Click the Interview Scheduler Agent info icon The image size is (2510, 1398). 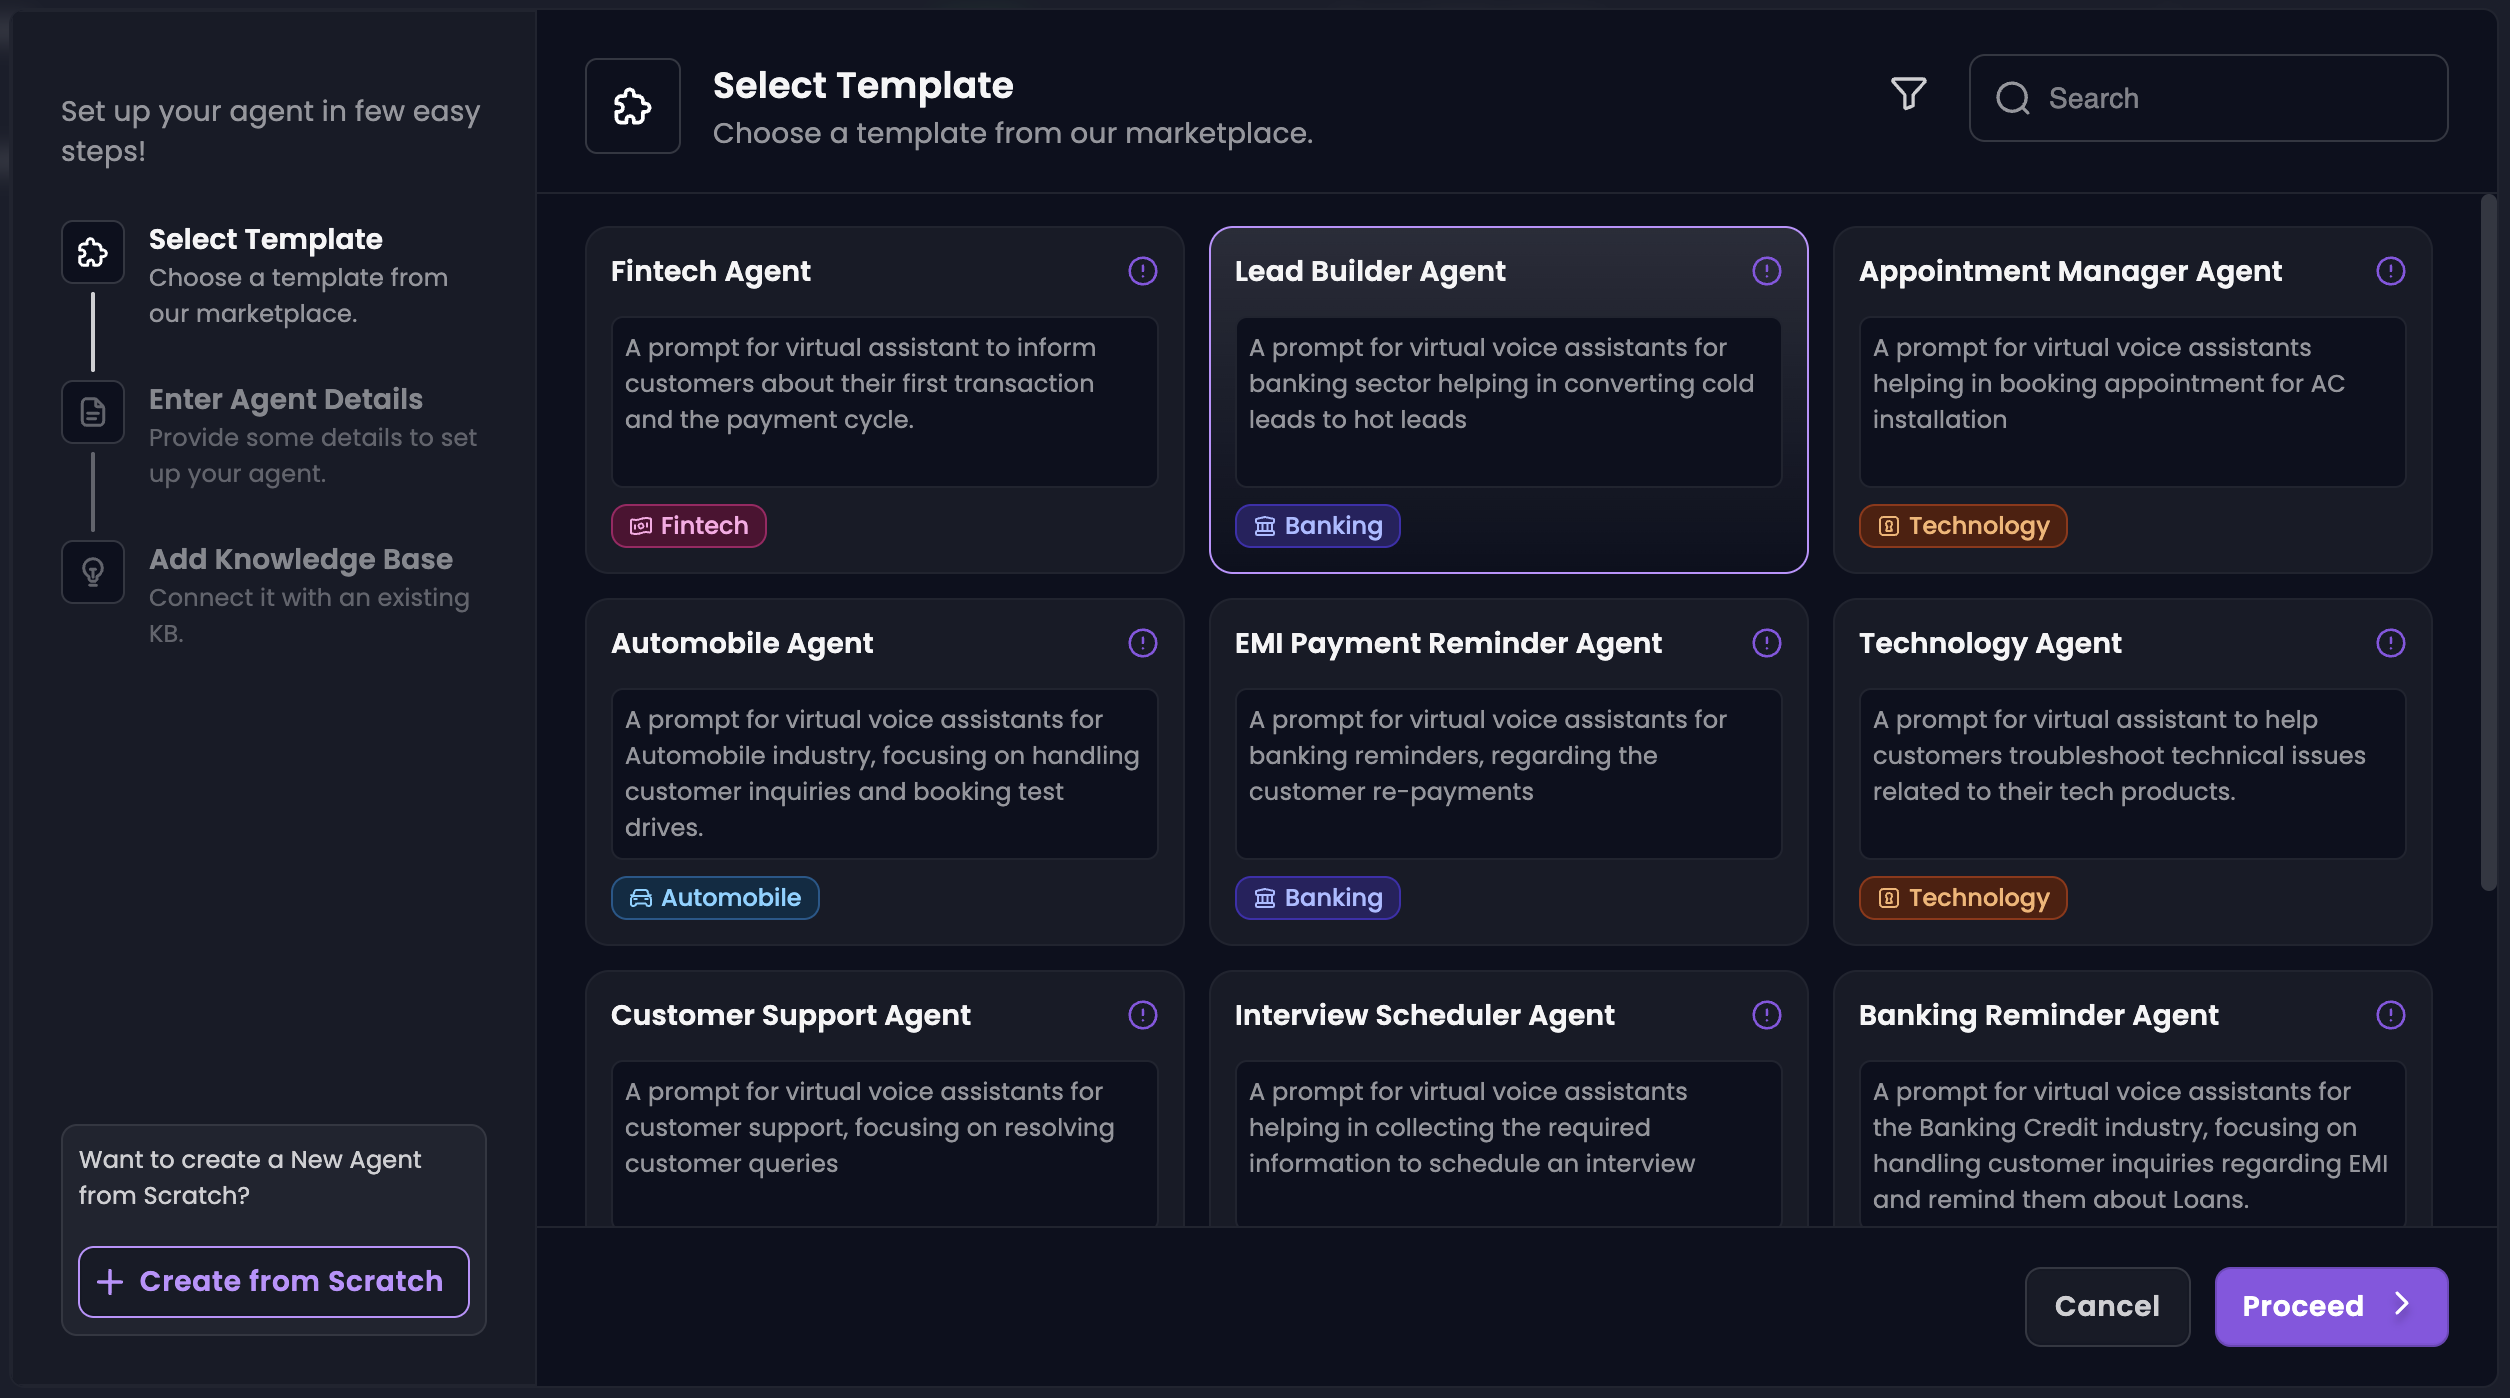click(x=1766, y=1015)
